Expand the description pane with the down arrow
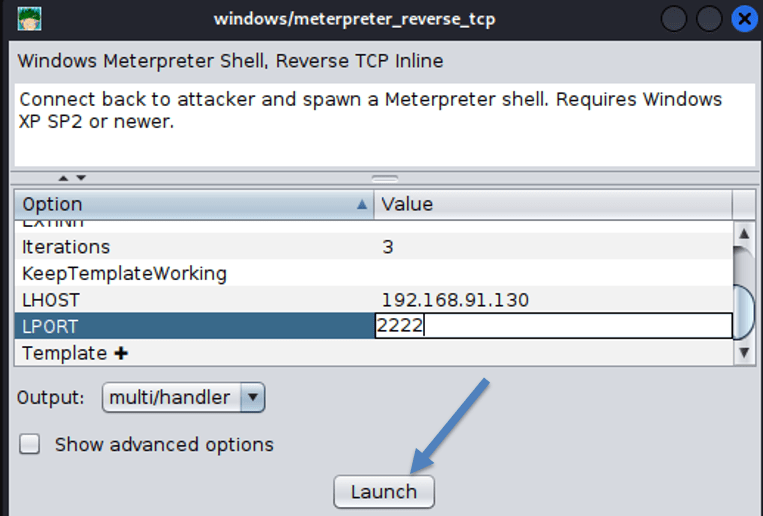The height and width of the screenshot is (516, 763). coord(81,178)
